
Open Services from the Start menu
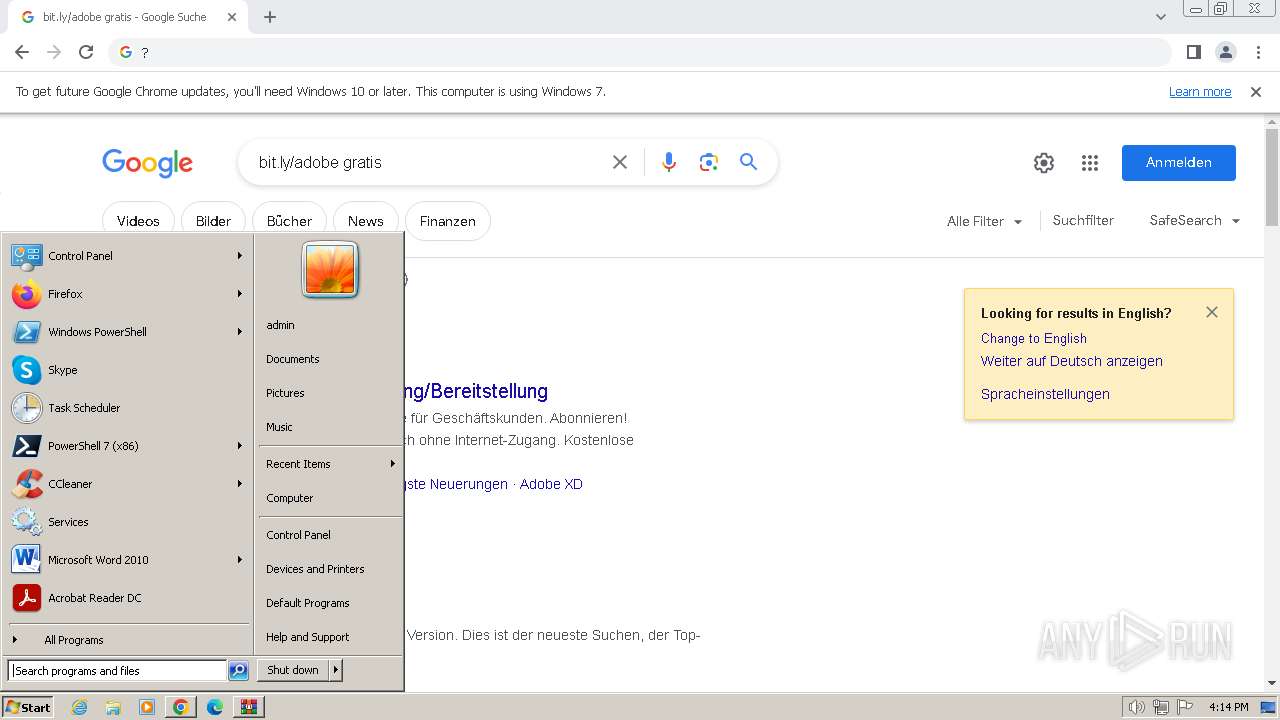127,522
